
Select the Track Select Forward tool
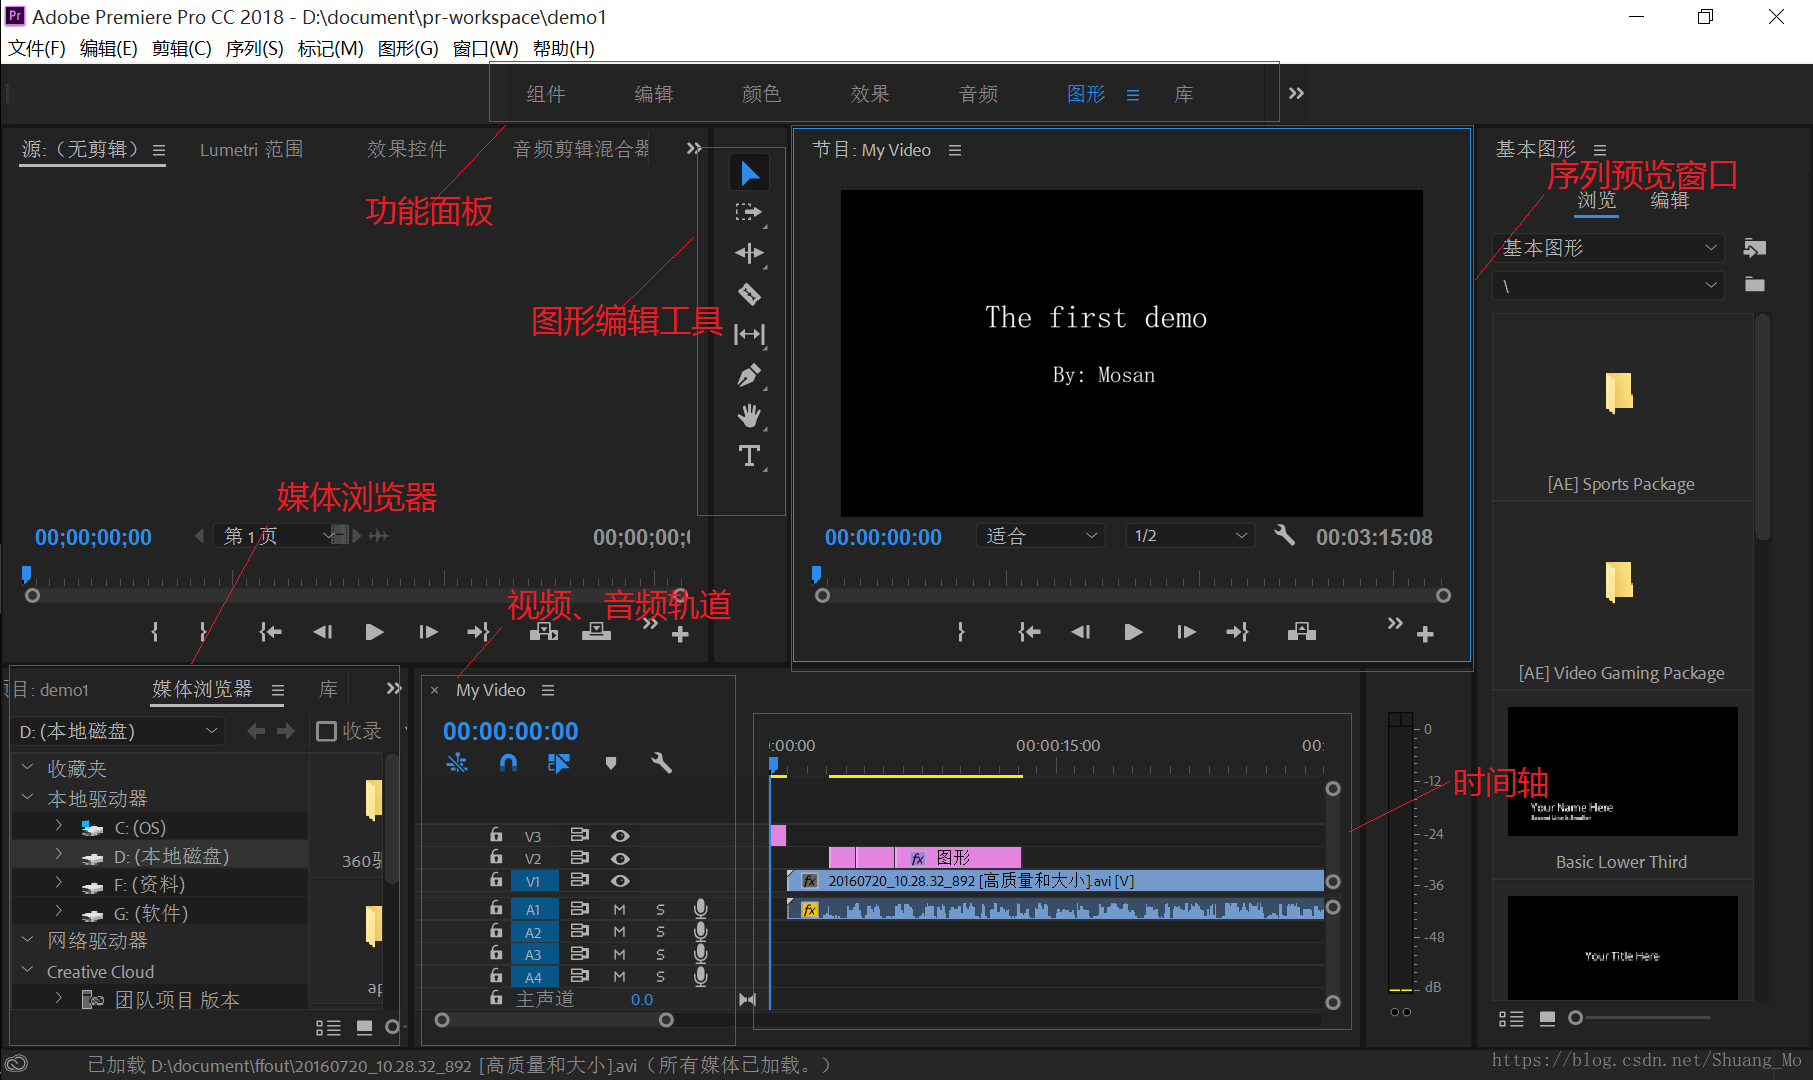749,212
